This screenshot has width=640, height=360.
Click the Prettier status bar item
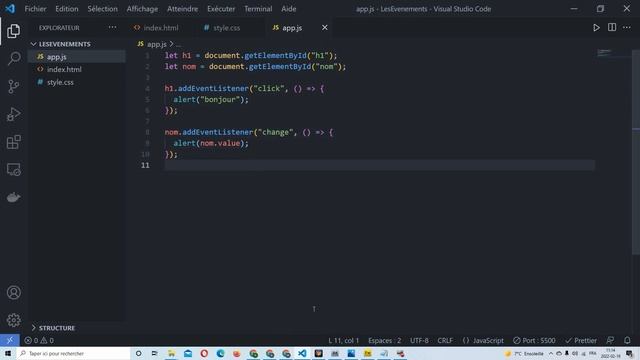point(581,340)
